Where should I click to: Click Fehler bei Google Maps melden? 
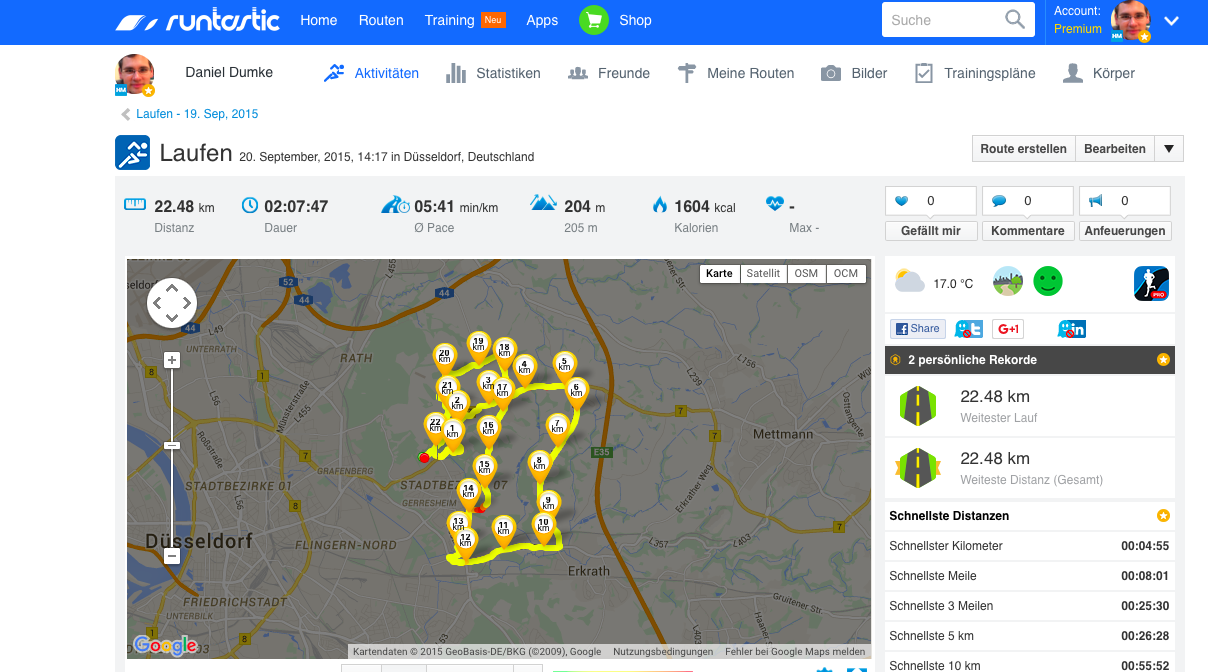pos(795,652)
